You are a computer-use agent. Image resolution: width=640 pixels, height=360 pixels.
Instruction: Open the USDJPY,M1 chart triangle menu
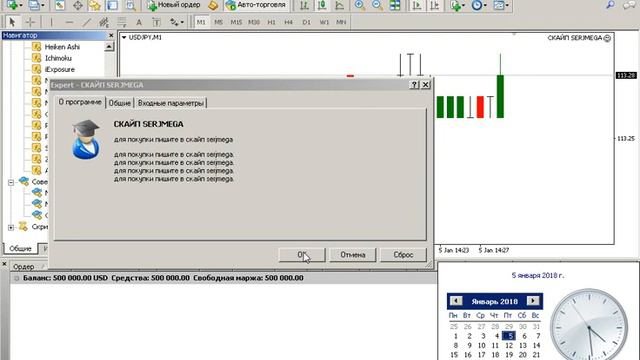pyautogui.click(x=124, y=37)
